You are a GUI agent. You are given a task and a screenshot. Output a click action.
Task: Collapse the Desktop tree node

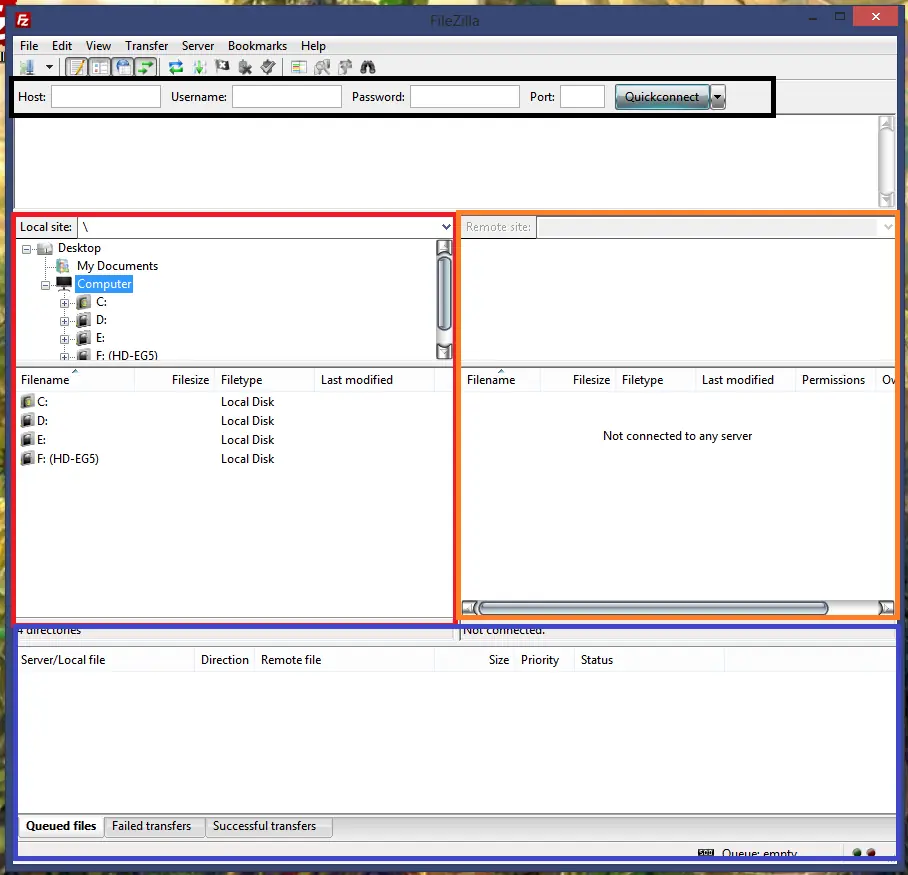tap(27, 249)
